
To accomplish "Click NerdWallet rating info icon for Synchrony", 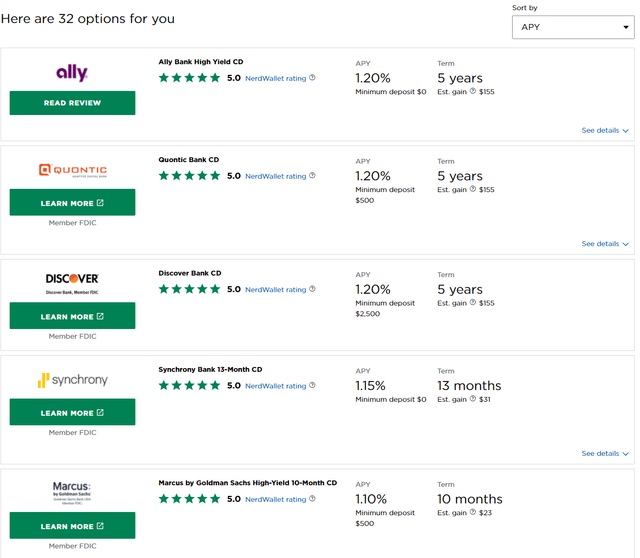I will coord(313,386).
